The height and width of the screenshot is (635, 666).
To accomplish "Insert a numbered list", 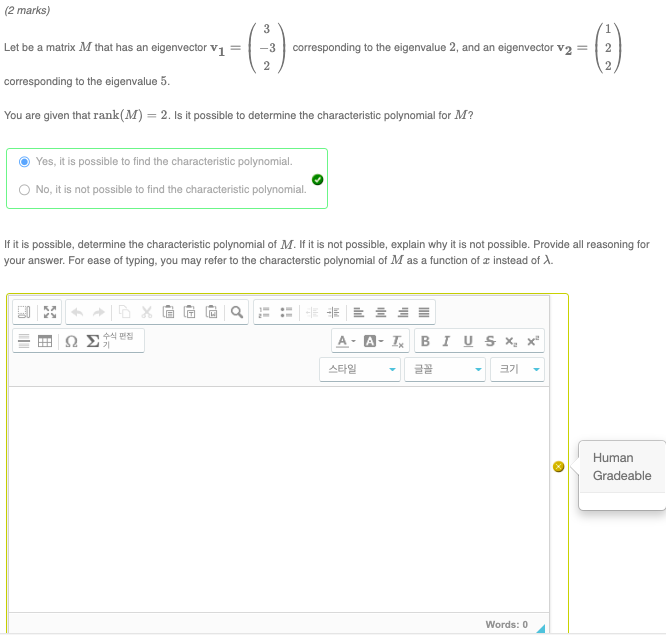I will (x=264, y=312).
